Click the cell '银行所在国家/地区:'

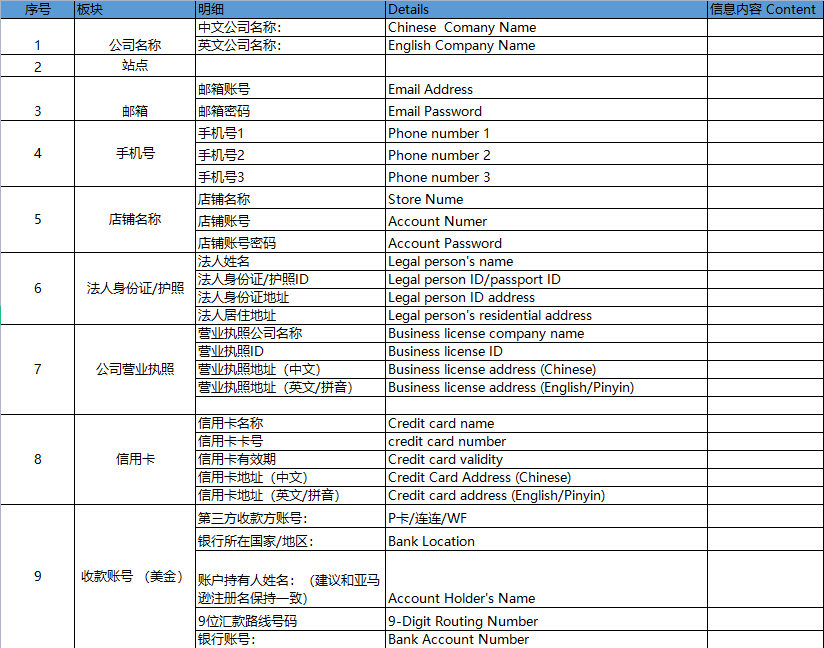(291, 540)
